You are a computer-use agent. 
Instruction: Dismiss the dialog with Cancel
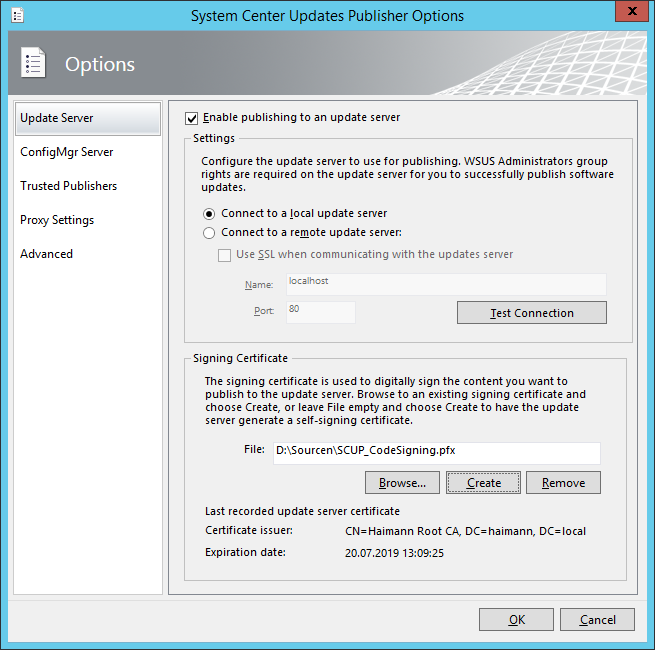click(597, 620)
